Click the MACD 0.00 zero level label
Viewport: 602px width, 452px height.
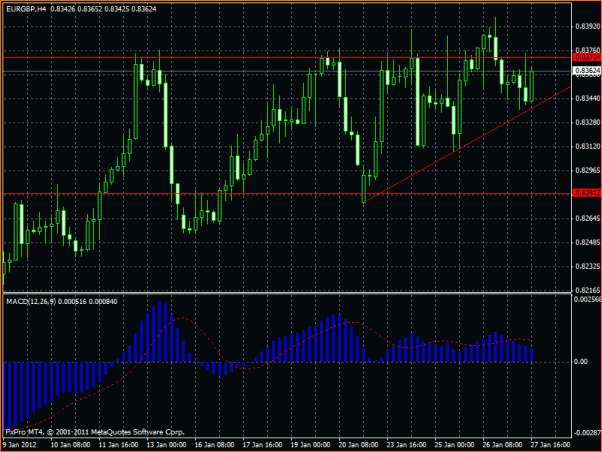tap(581, 362)
